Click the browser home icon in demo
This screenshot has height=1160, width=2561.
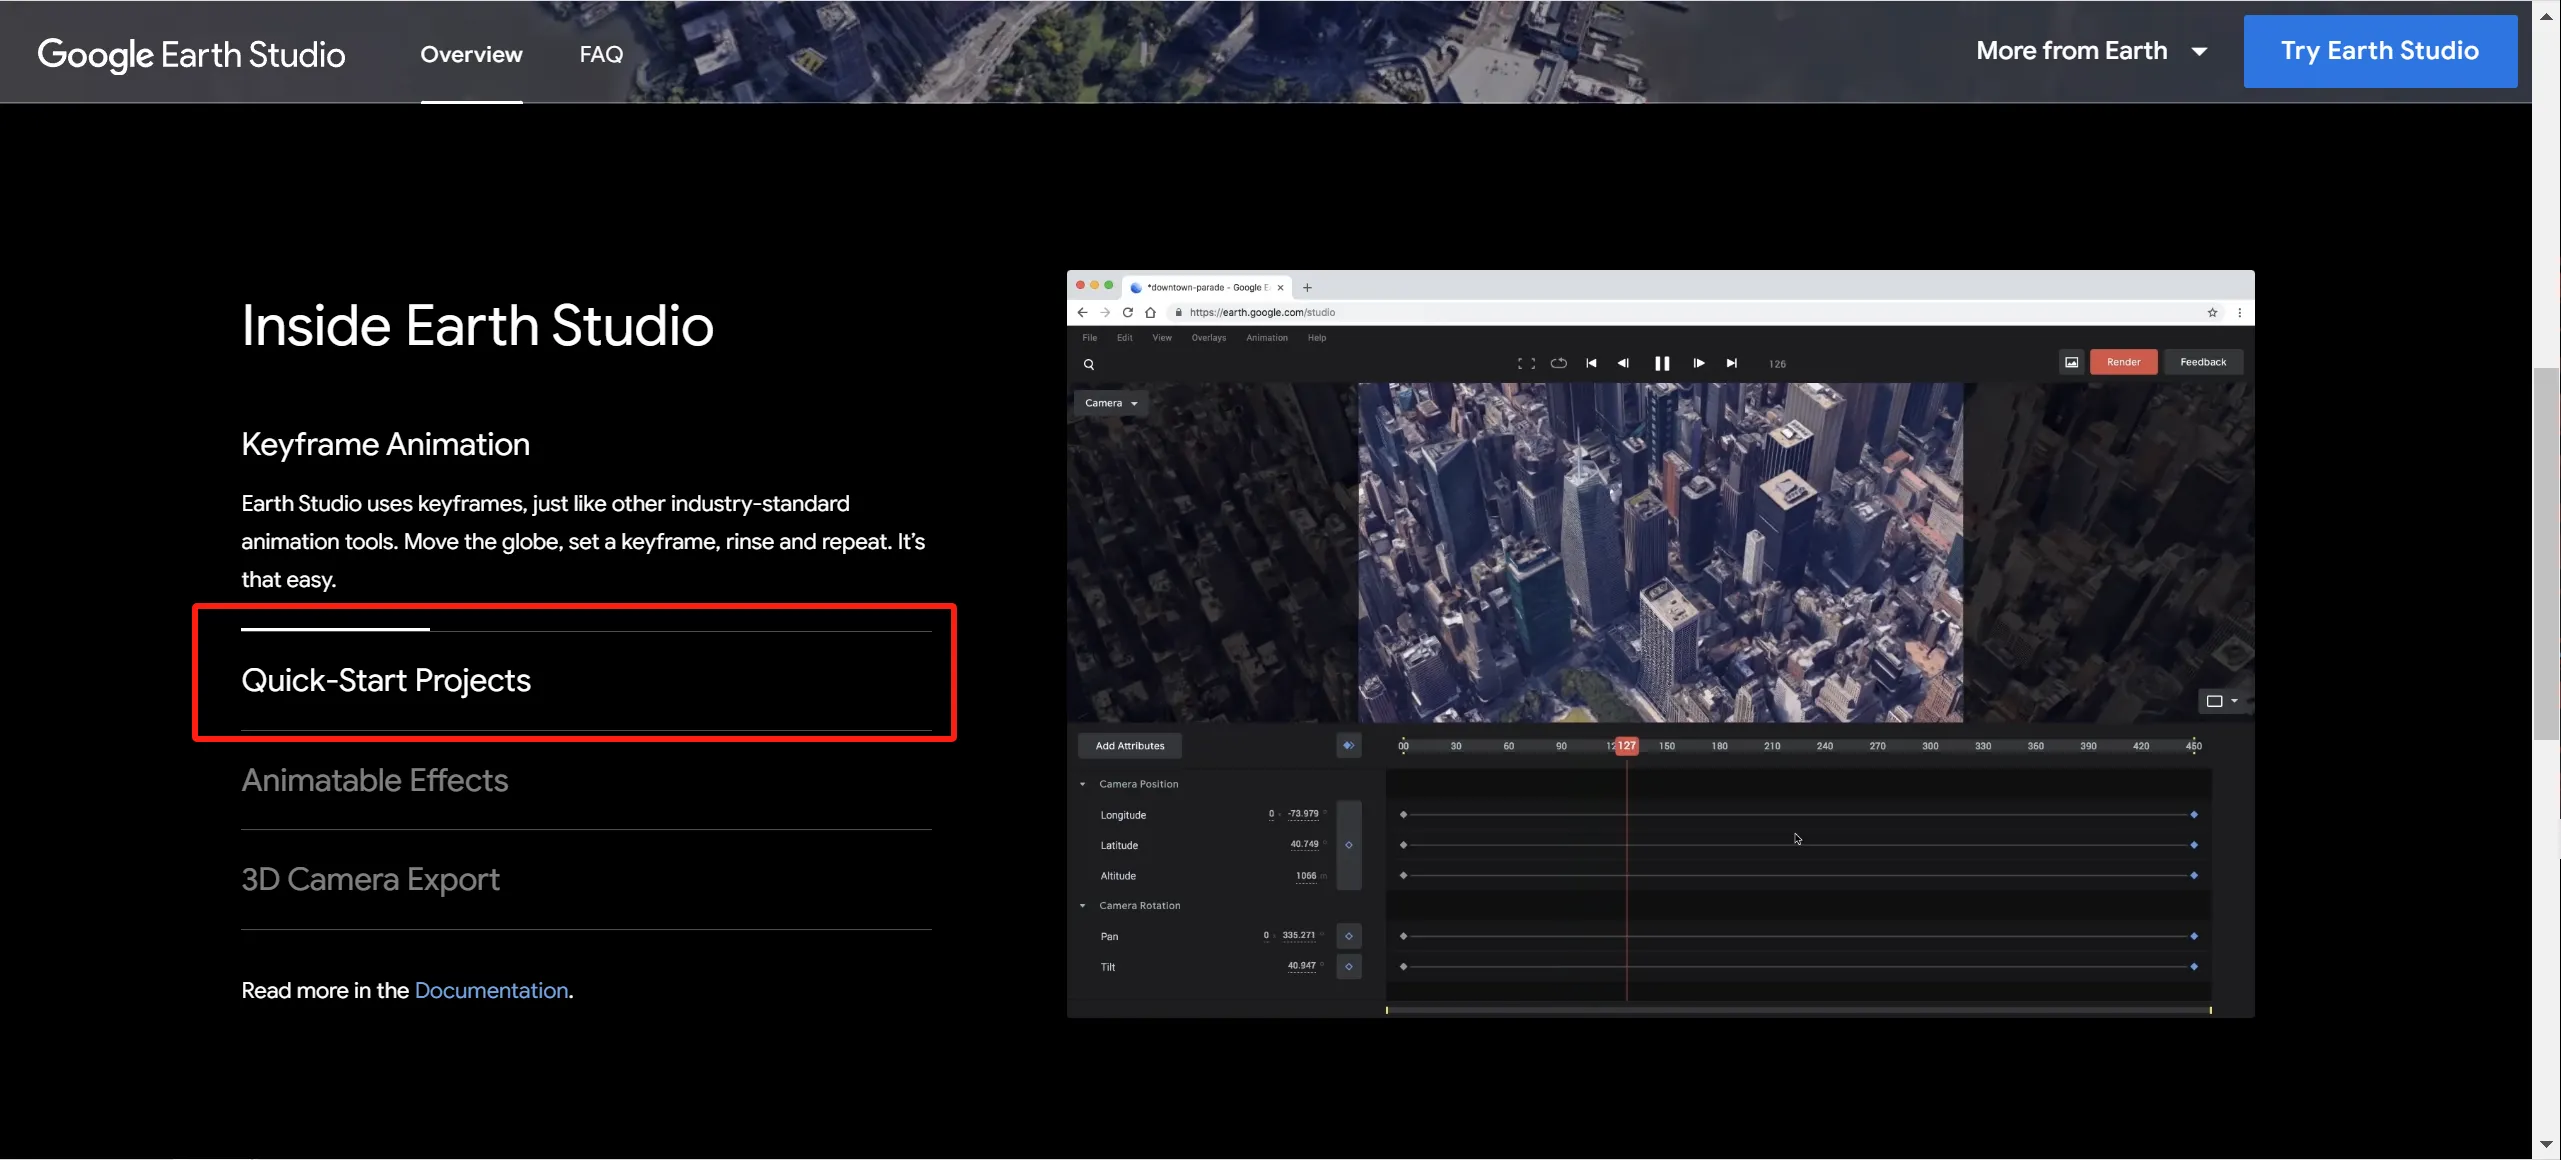click(1150, 312)
